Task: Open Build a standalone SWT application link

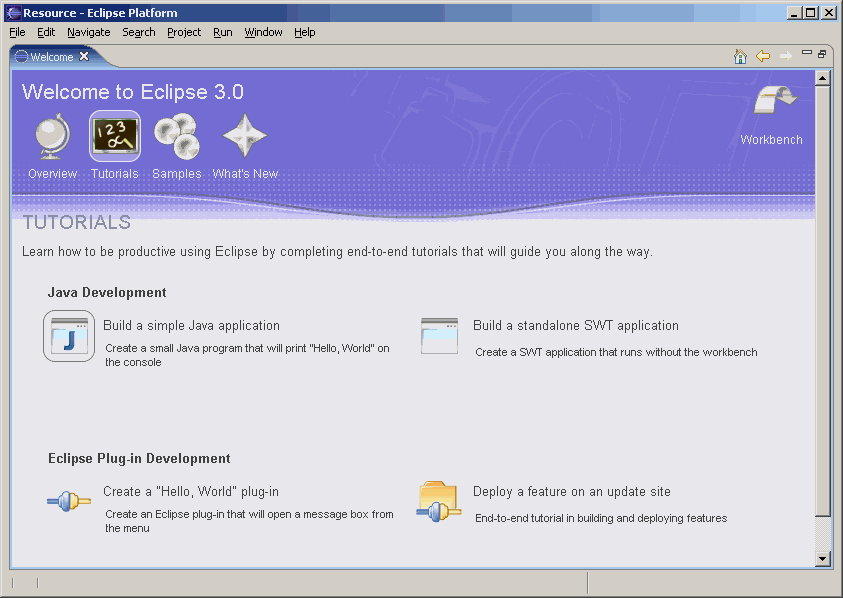Action: pos(576,325)
